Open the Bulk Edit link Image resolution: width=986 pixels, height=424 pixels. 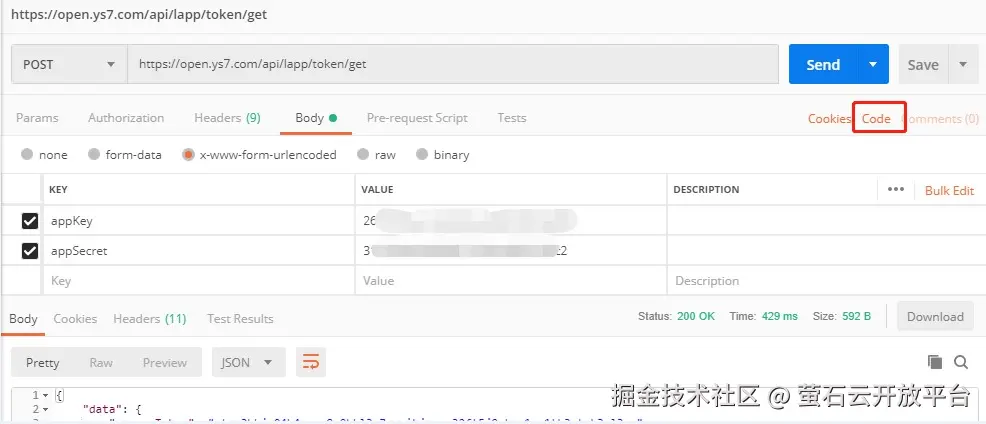[949, 191]
